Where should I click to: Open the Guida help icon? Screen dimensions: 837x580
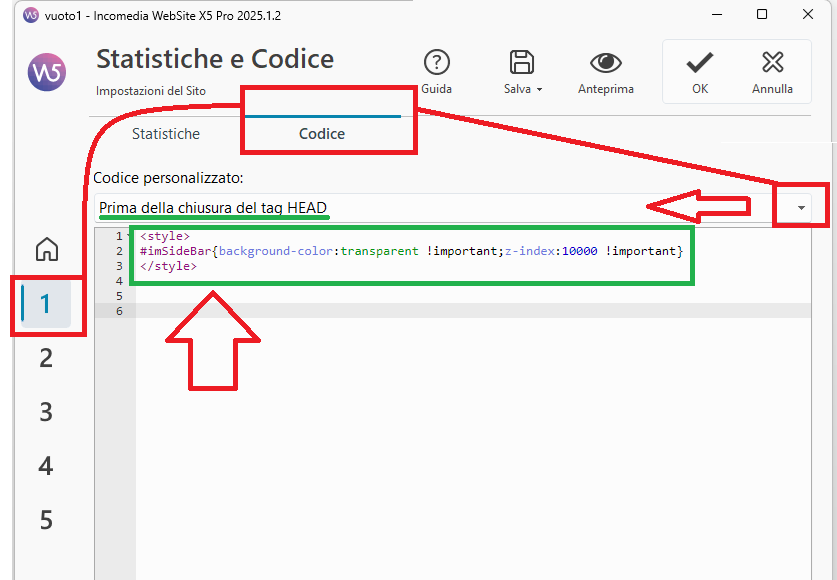click(x=436, y=63)
